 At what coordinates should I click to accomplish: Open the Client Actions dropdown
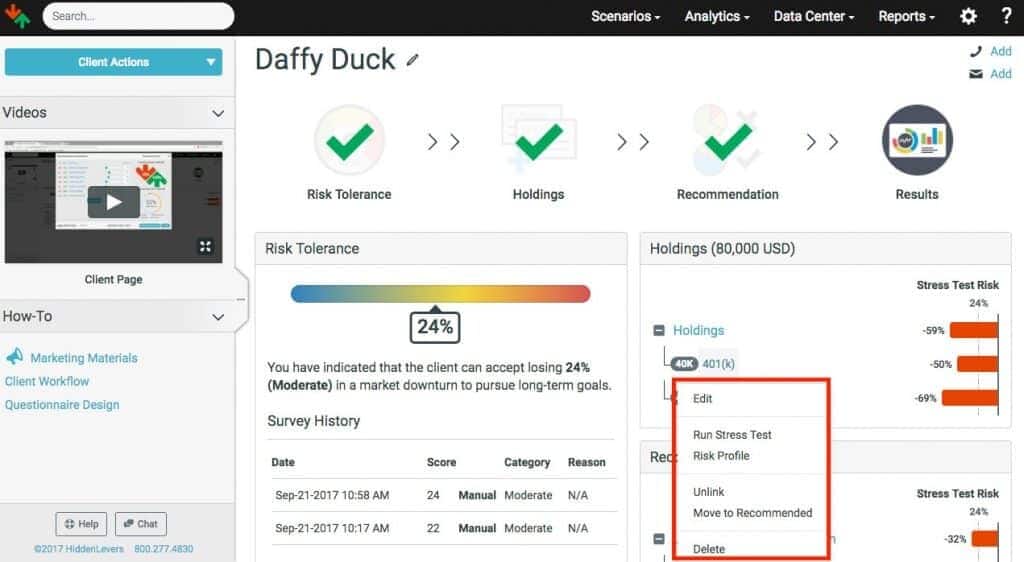coord(114,62)
